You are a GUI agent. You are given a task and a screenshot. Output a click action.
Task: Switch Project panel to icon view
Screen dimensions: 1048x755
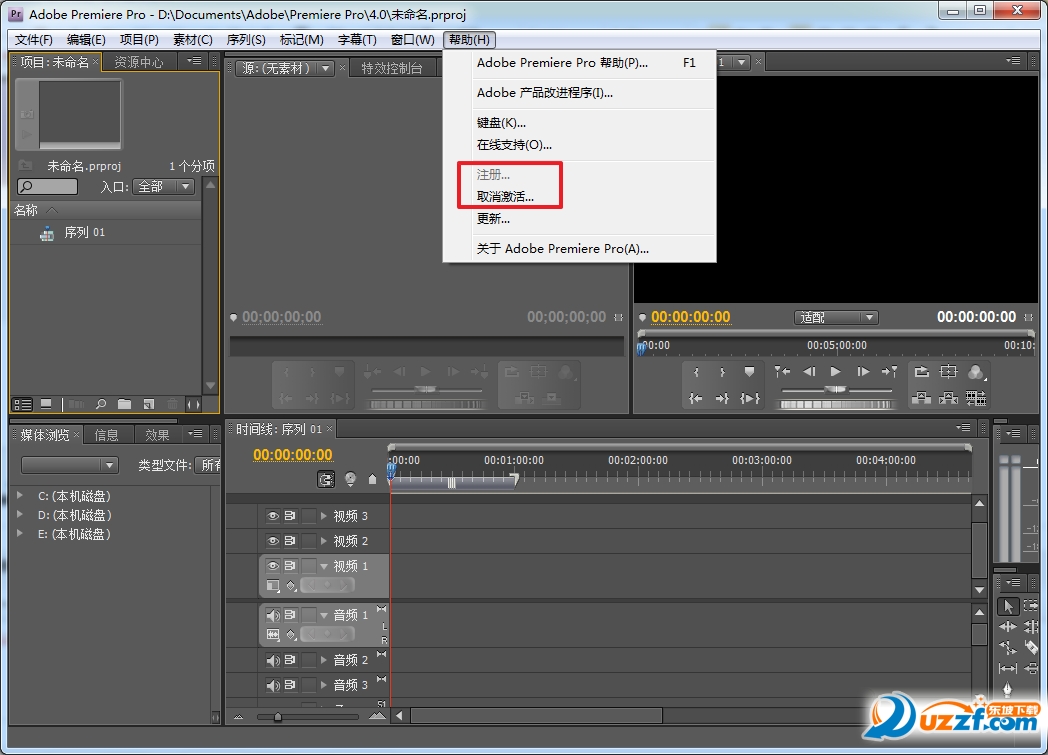pos(46,404)
